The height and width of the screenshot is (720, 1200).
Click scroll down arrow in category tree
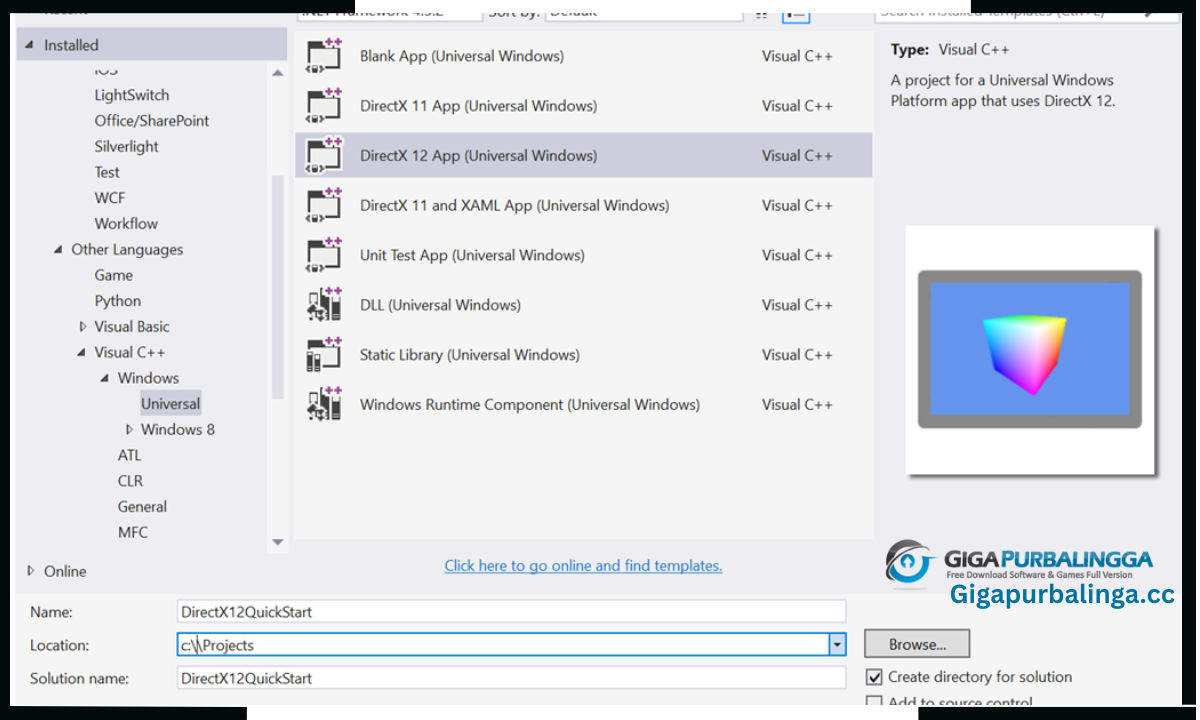pyautogui.click(x=278, y=542)
